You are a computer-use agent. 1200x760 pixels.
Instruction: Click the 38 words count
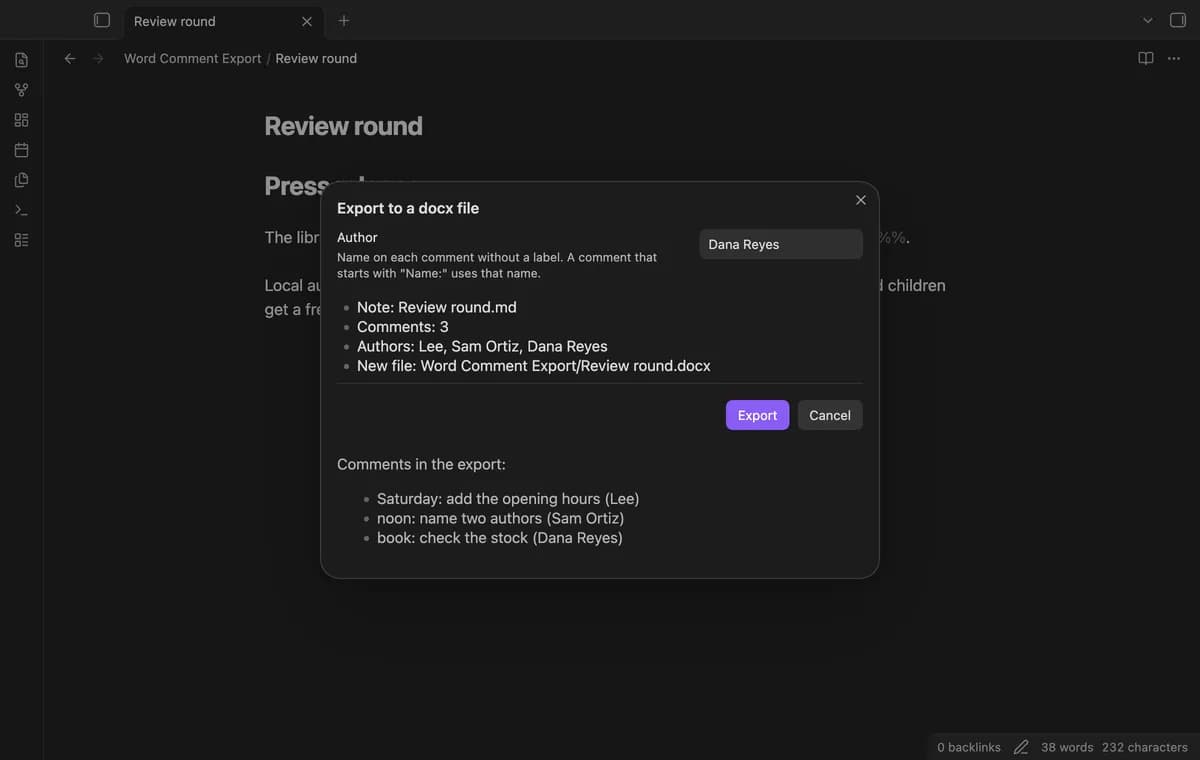point(1067,747)
